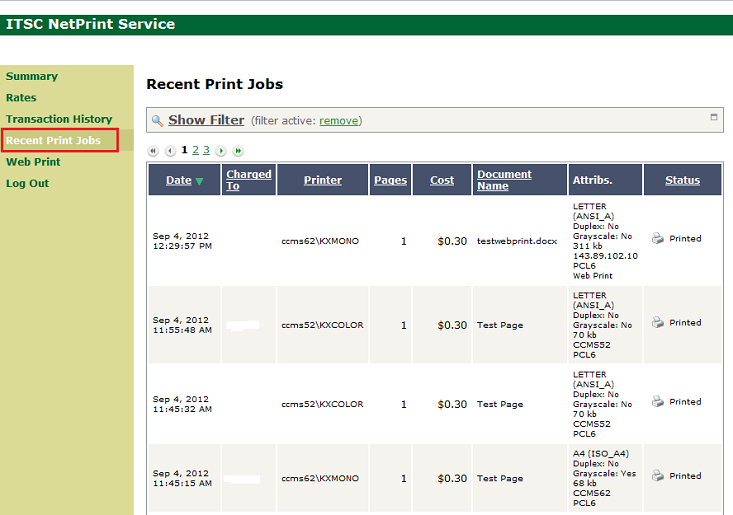733x515 pixels.
Task: Click printer icon for testwebprint.docx job
Action: [658, 239]
